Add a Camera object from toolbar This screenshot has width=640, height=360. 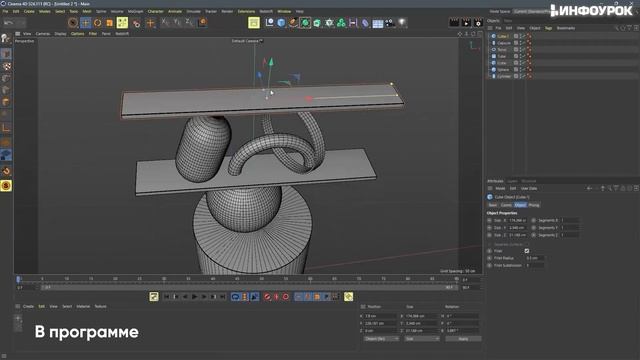(390, 23)
